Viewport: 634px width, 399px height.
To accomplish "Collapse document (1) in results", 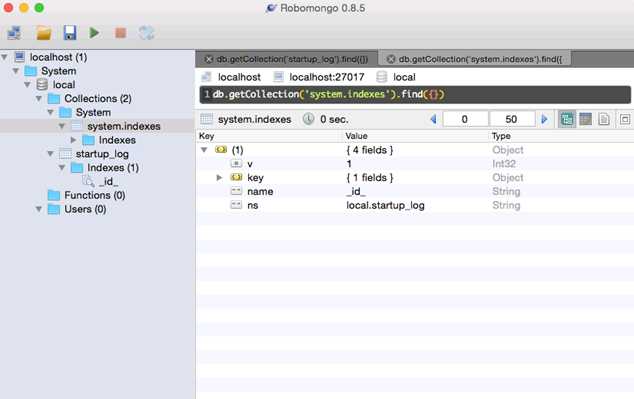I will (x=204, y=150).
